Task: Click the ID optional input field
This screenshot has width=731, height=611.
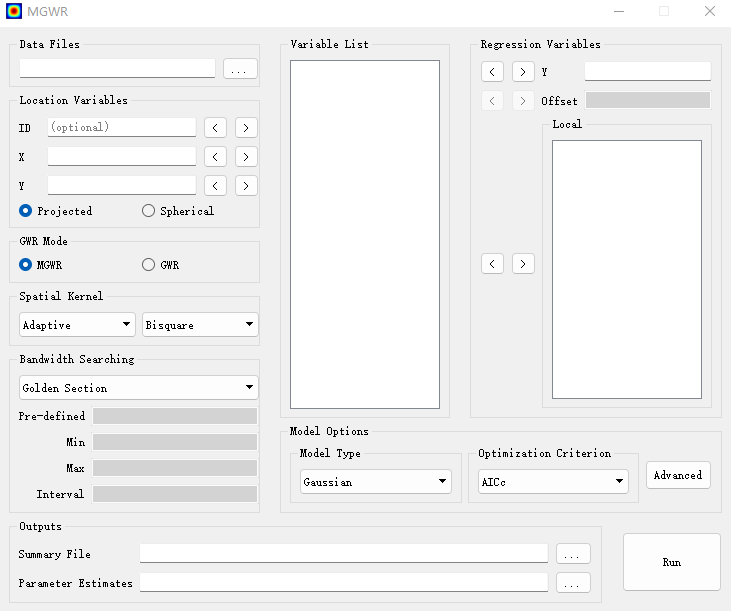Action: [122, 127]
